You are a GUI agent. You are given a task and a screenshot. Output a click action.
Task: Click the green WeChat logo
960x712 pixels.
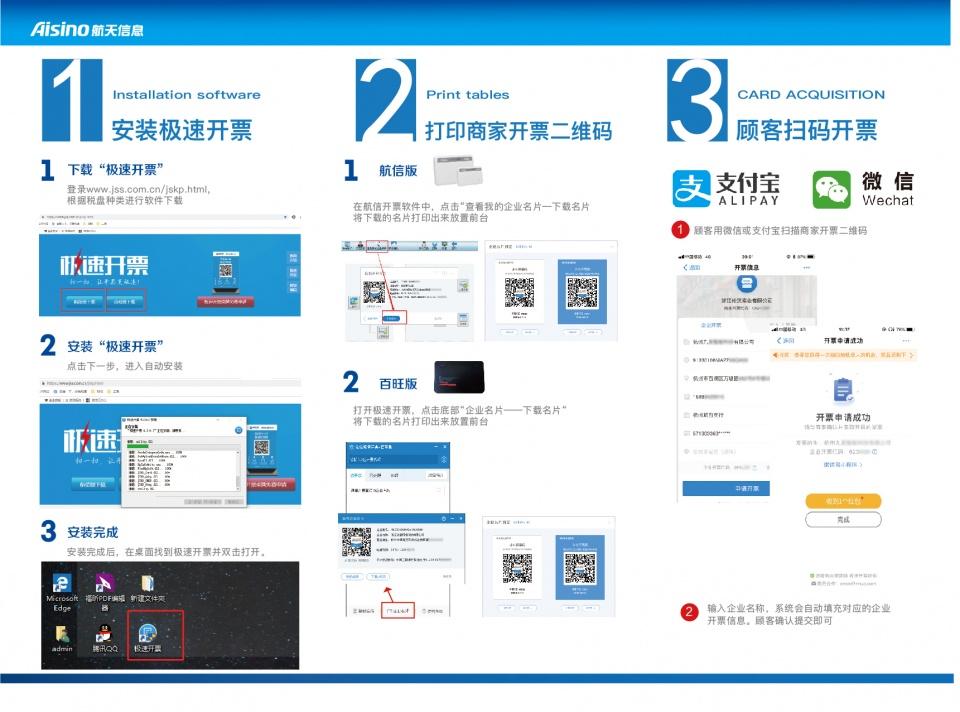point(831,189)
